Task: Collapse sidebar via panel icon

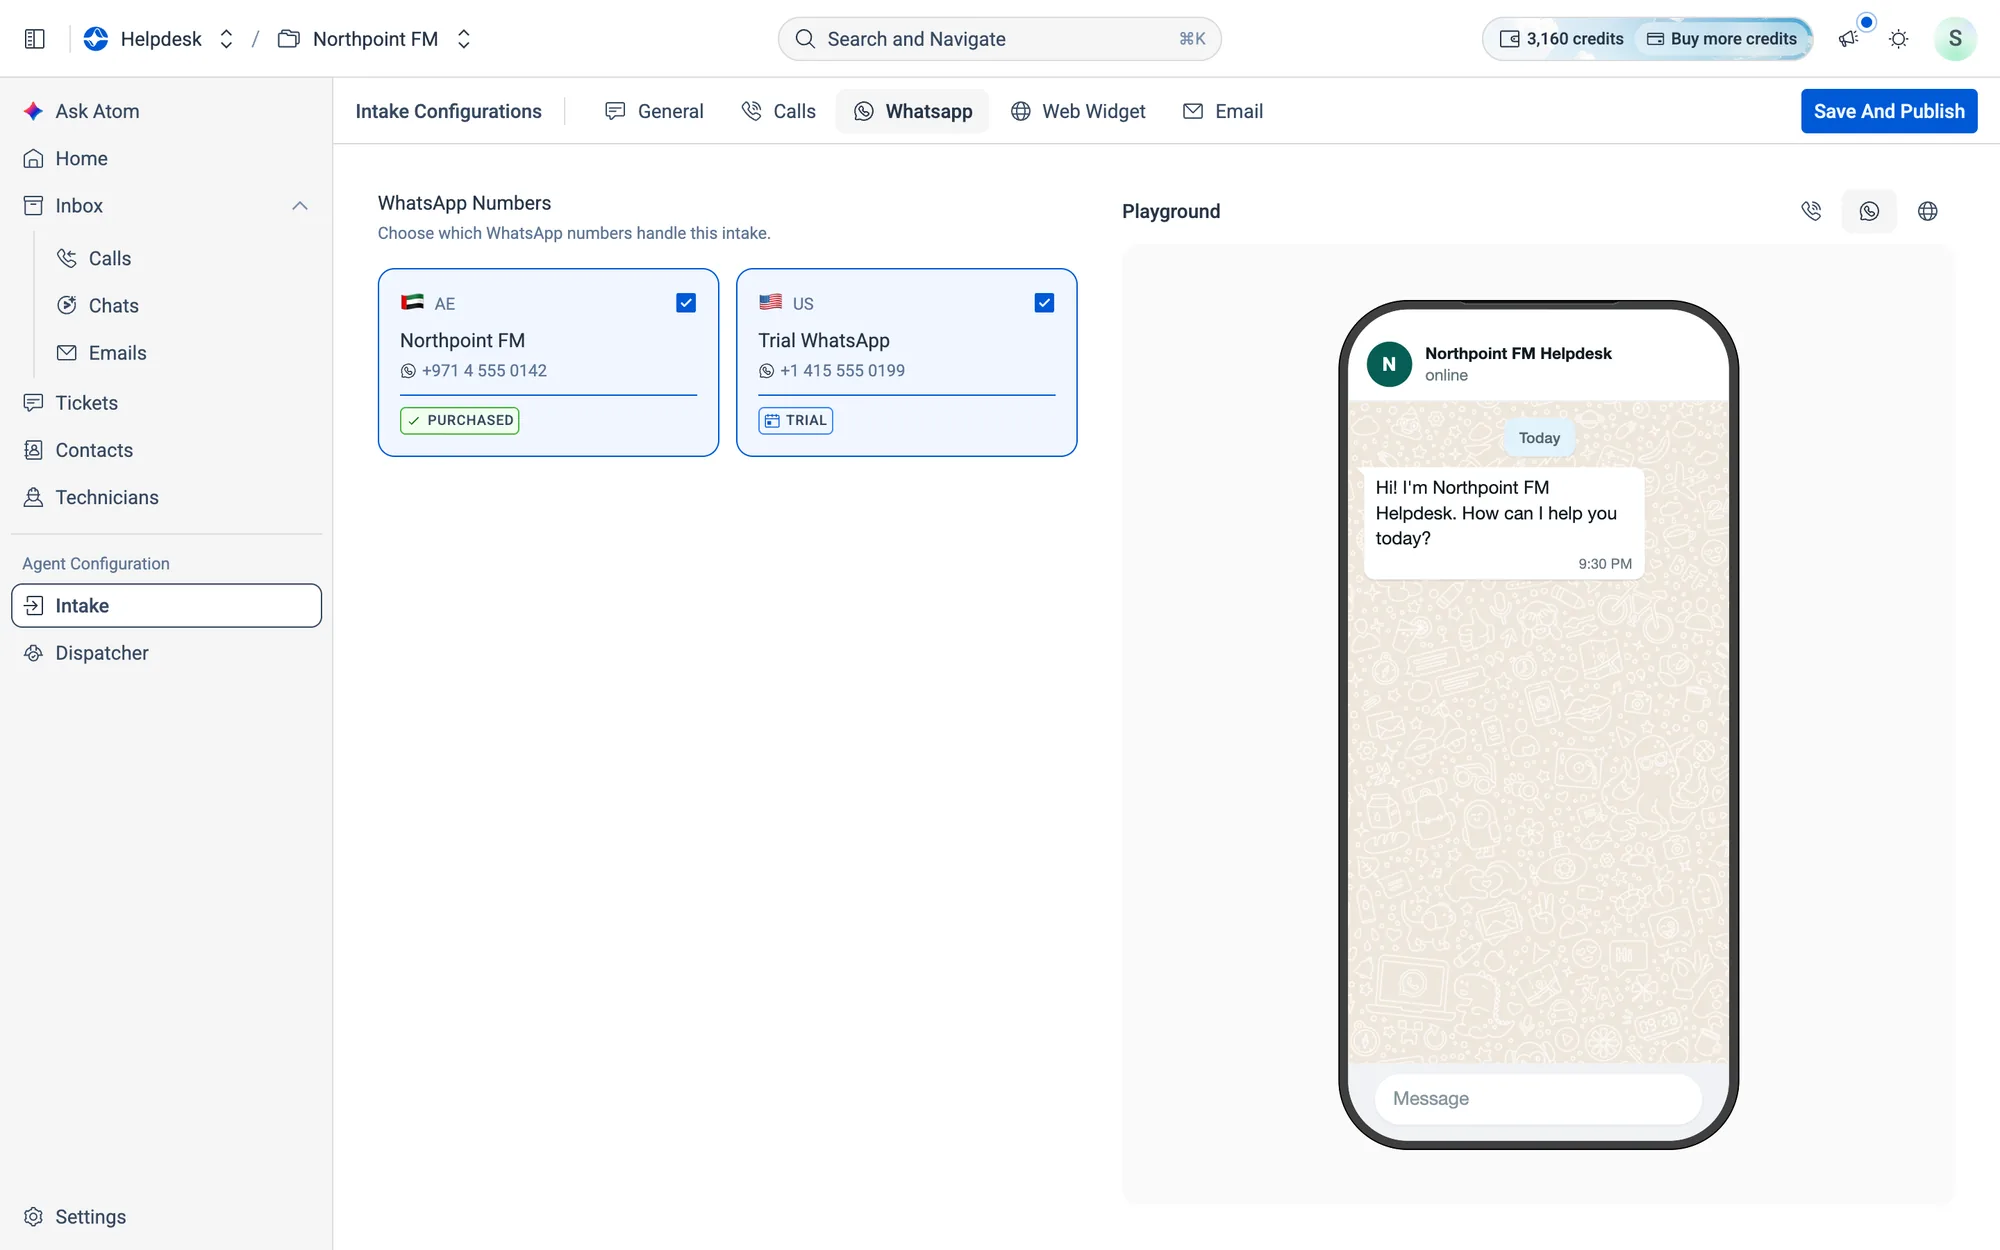Action: [x=34, y=39]
